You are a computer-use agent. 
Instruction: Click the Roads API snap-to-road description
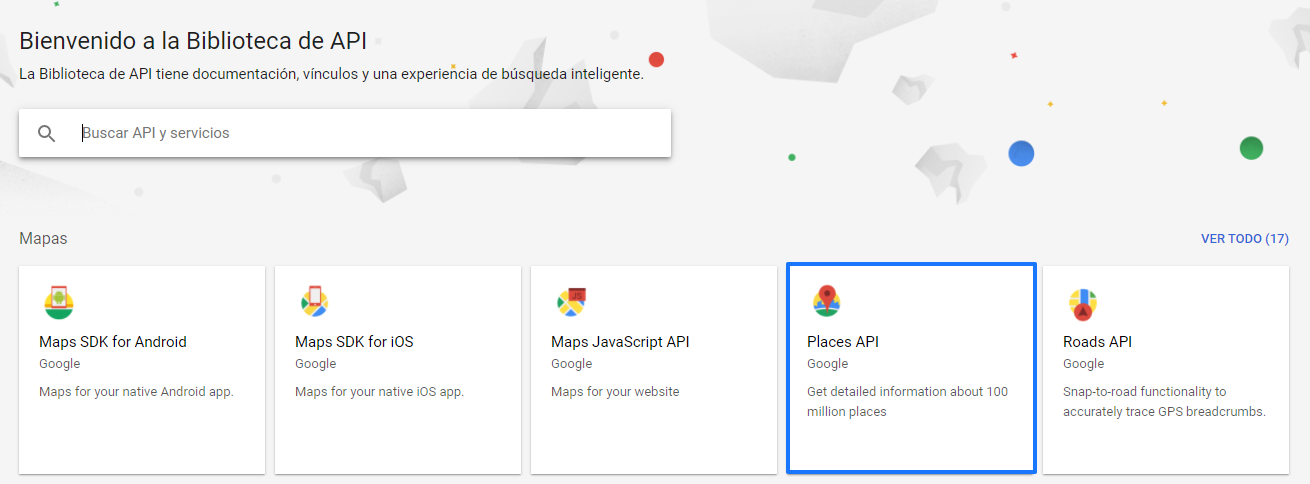pyautogui.click(x=1164, y=401)
